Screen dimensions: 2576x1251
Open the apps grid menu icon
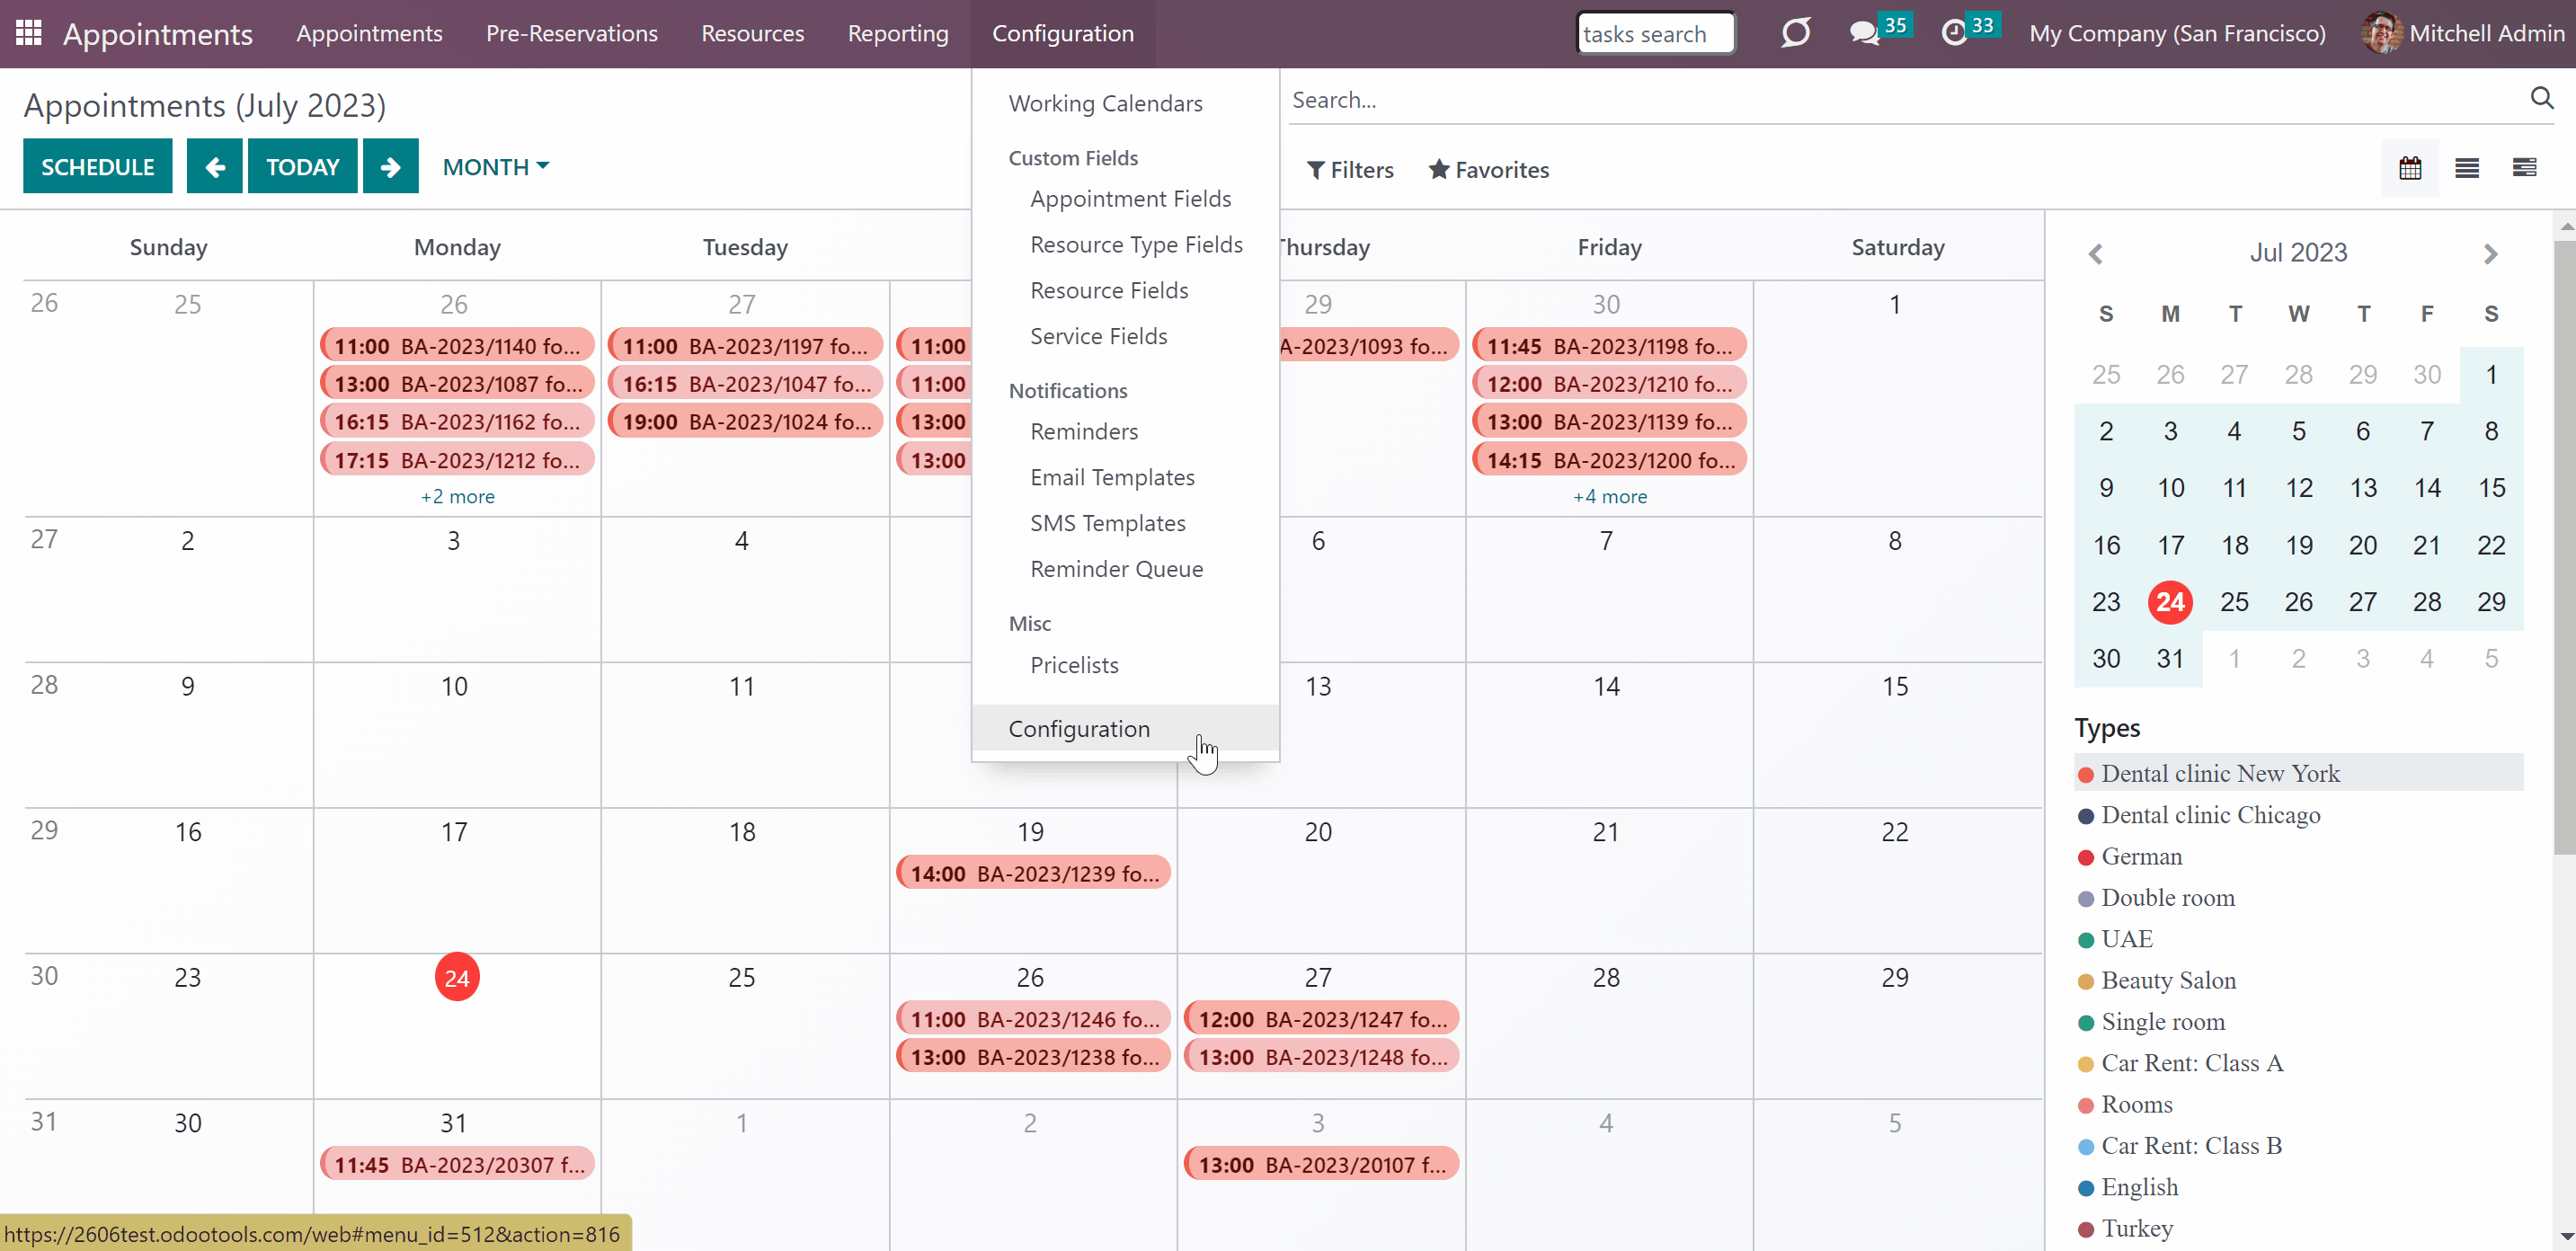coord(28,33)
